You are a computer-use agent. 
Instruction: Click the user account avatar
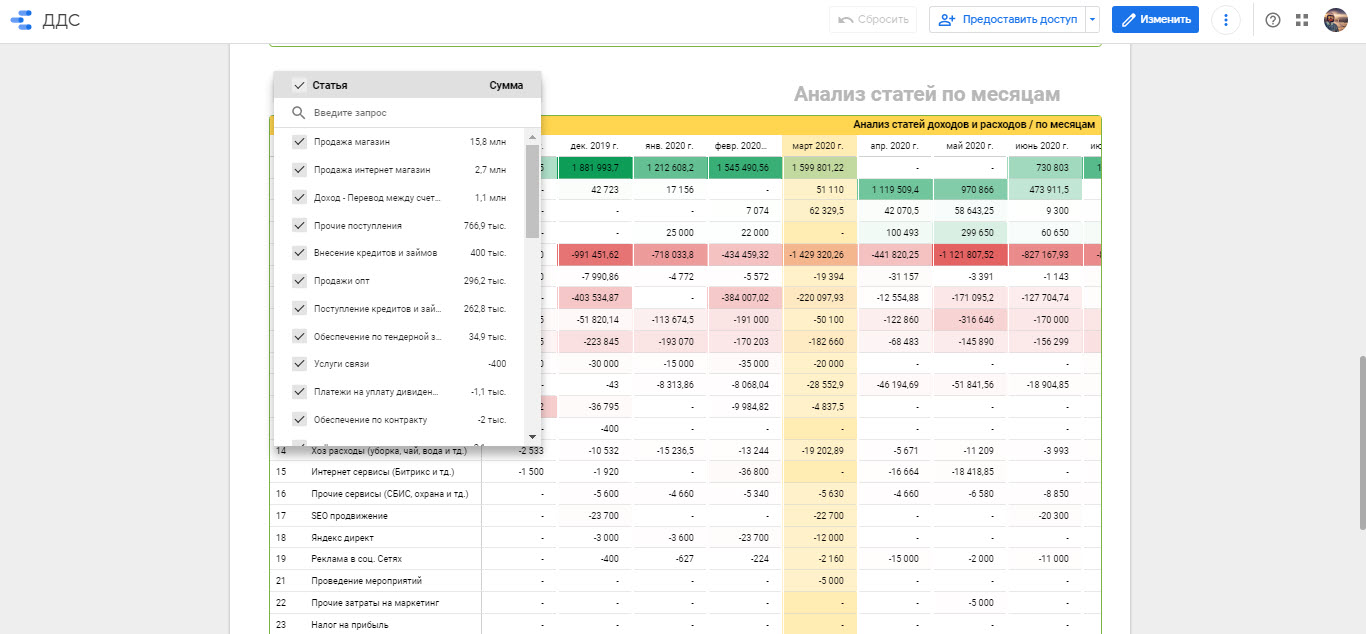1336,20
